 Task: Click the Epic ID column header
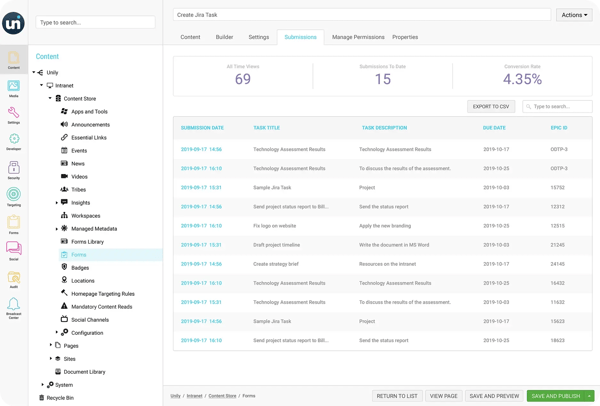pos(559,128)
